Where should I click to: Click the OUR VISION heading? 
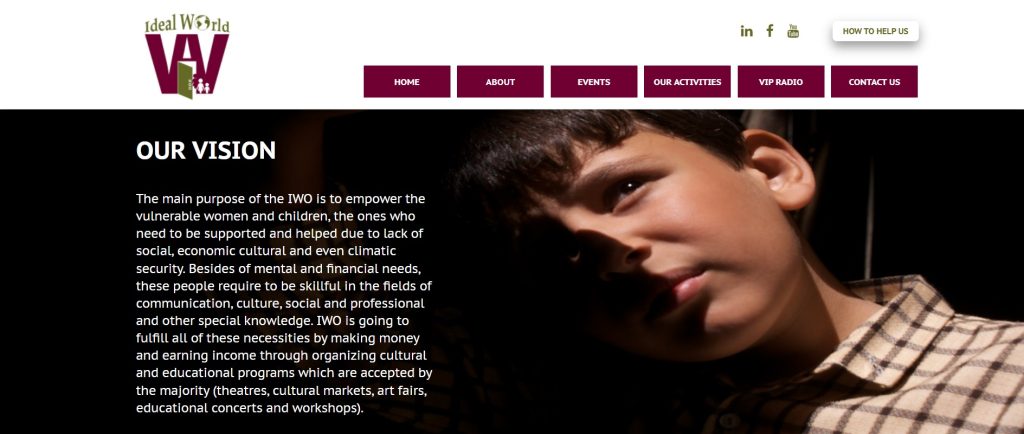pos(206,151)
